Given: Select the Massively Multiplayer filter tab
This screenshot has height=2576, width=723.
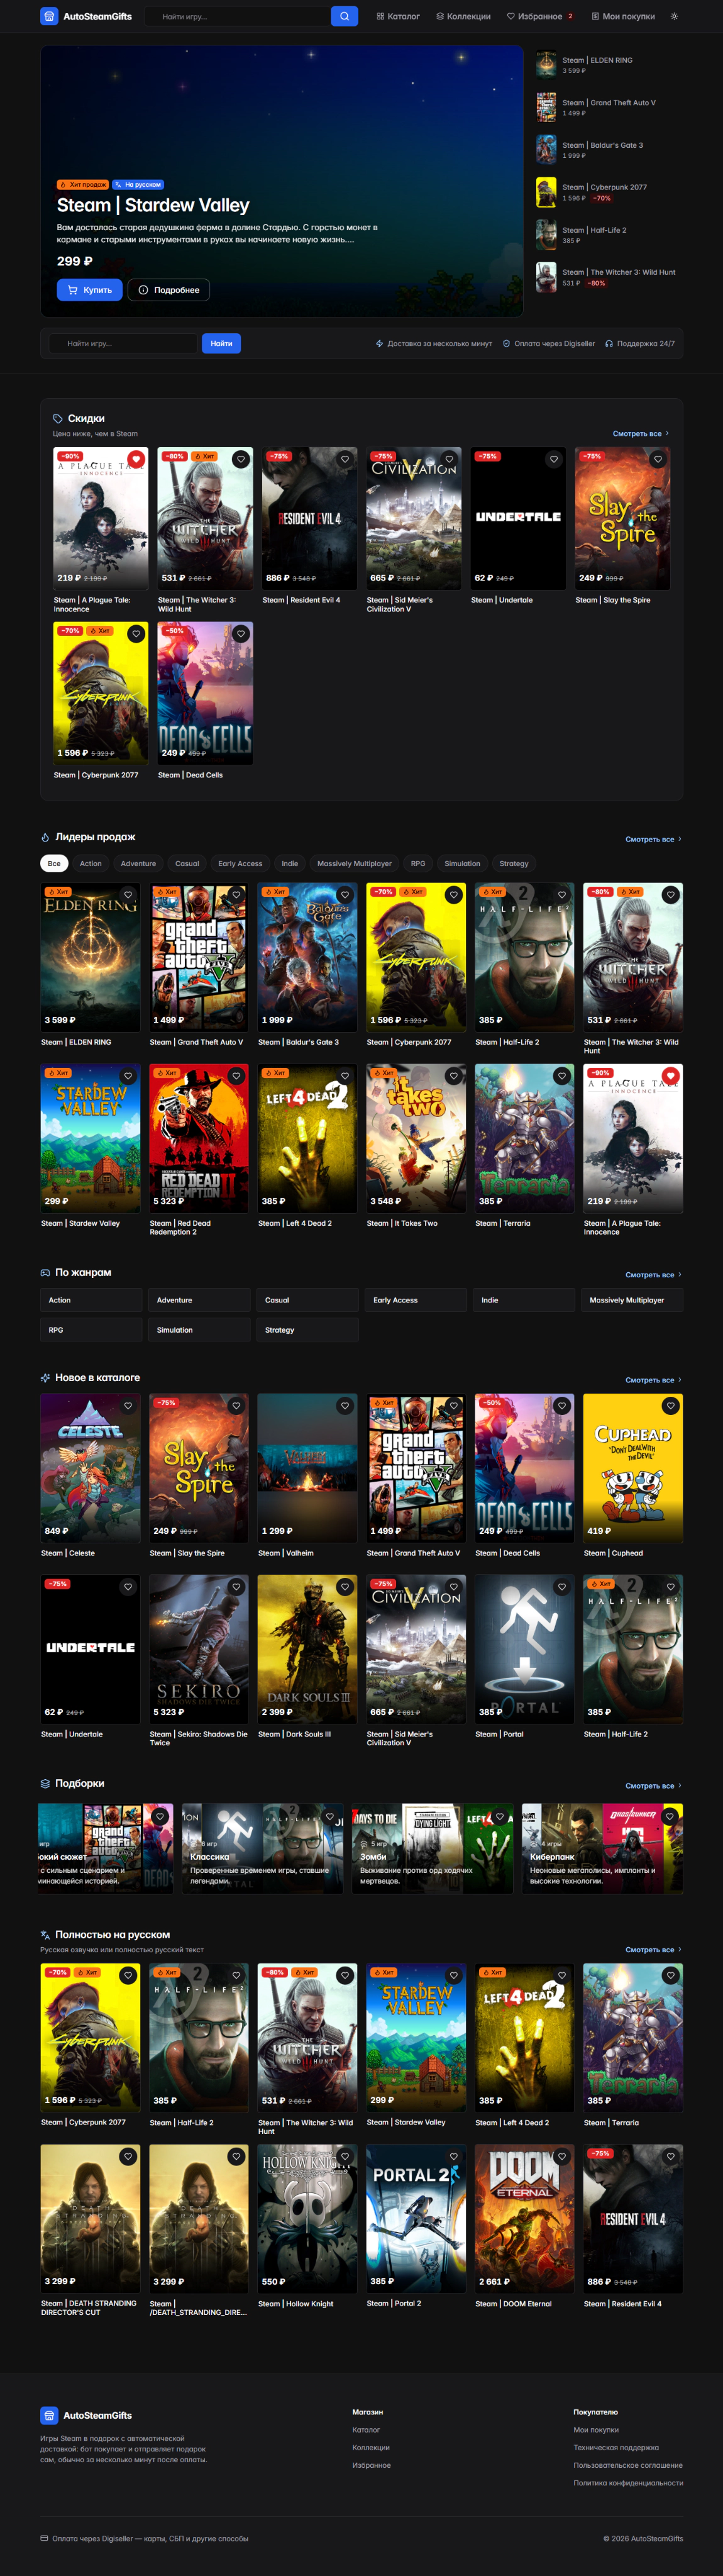Looking at the screenshot, I should coord(354,864).
